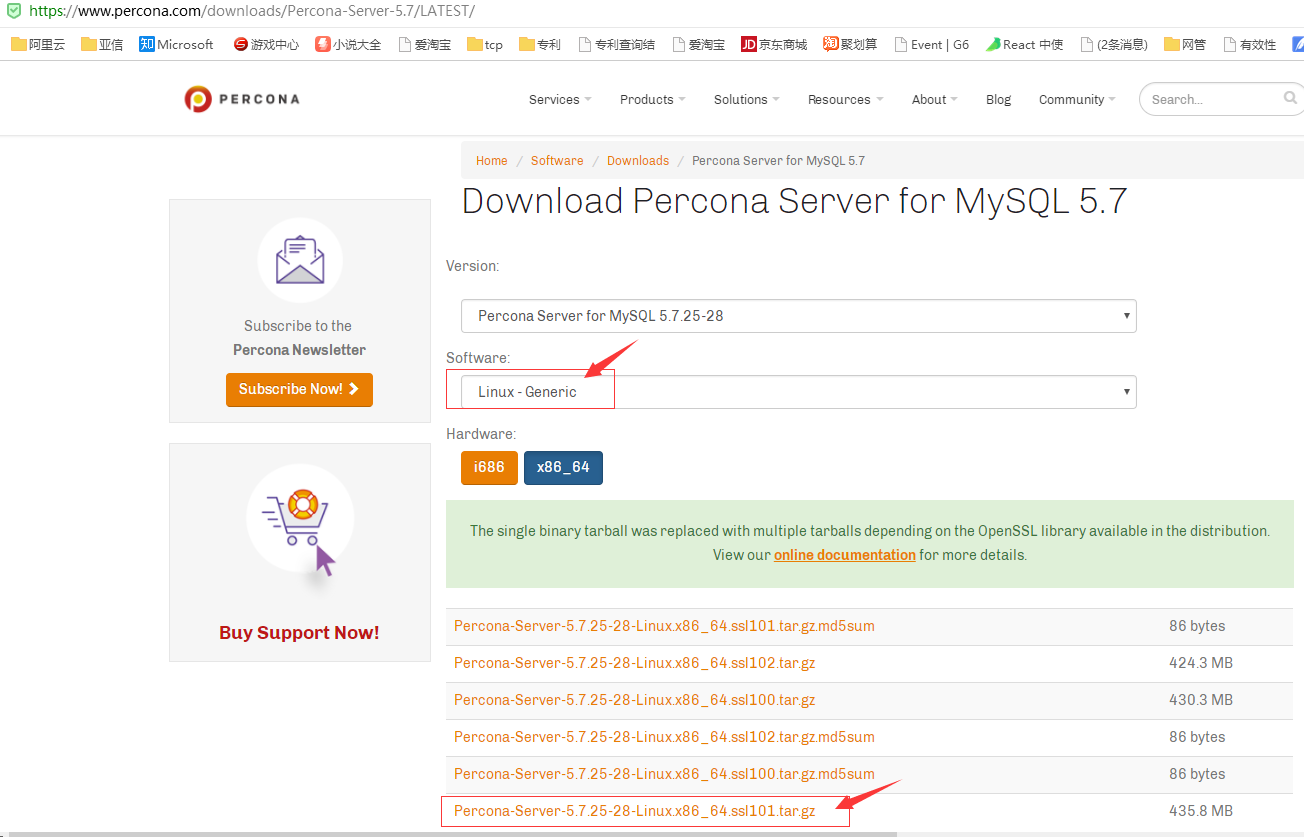
Task: Click the 435.8 MB file size text
Action: click(x=1201, y=811)
